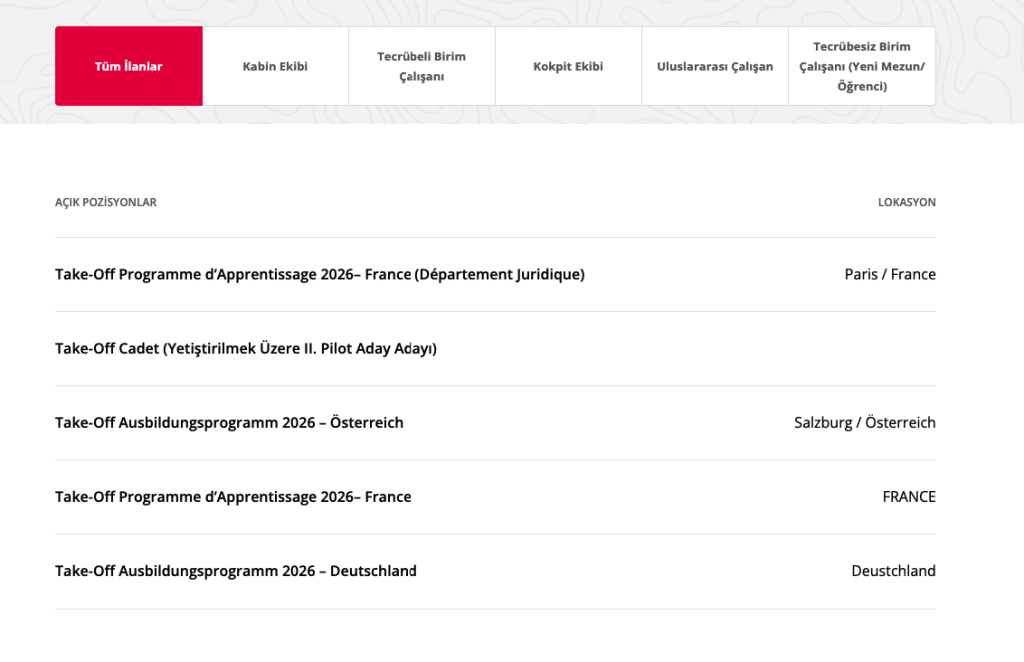Click the gray patterned banner left of Tüm İlanlar
Viewport: 1024px width, 662px height.
[x=27, y=66]
